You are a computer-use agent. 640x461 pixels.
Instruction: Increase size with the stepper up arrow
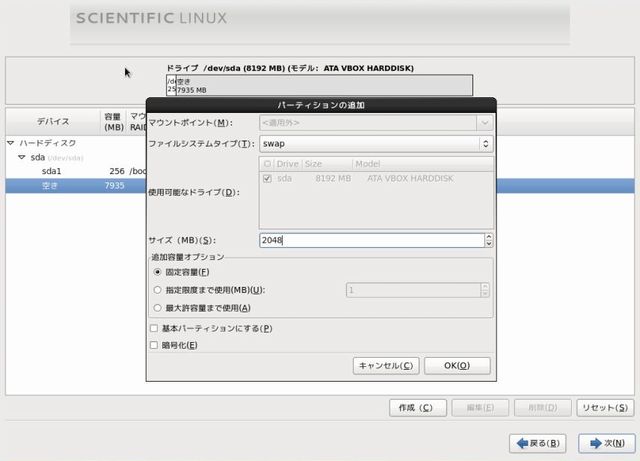tap(488, 236)
